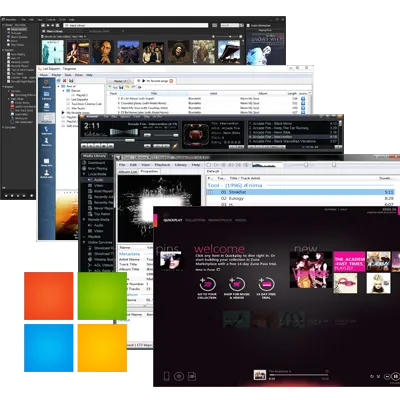Click the save disk icon in Tangerine left toolbar
Viewport: 400px width, 400px height.
click(71, 80)
